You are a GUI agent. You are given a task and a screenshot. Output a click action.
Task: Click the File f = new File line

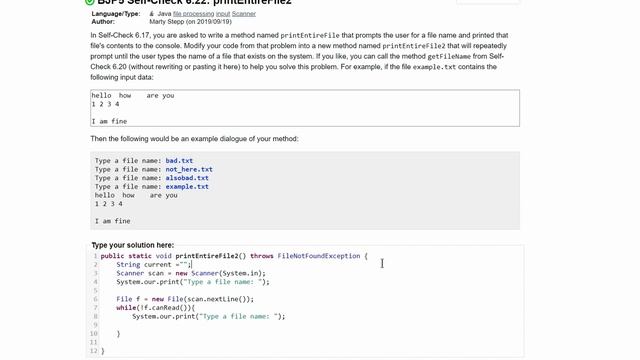click(x=185, y=299)
